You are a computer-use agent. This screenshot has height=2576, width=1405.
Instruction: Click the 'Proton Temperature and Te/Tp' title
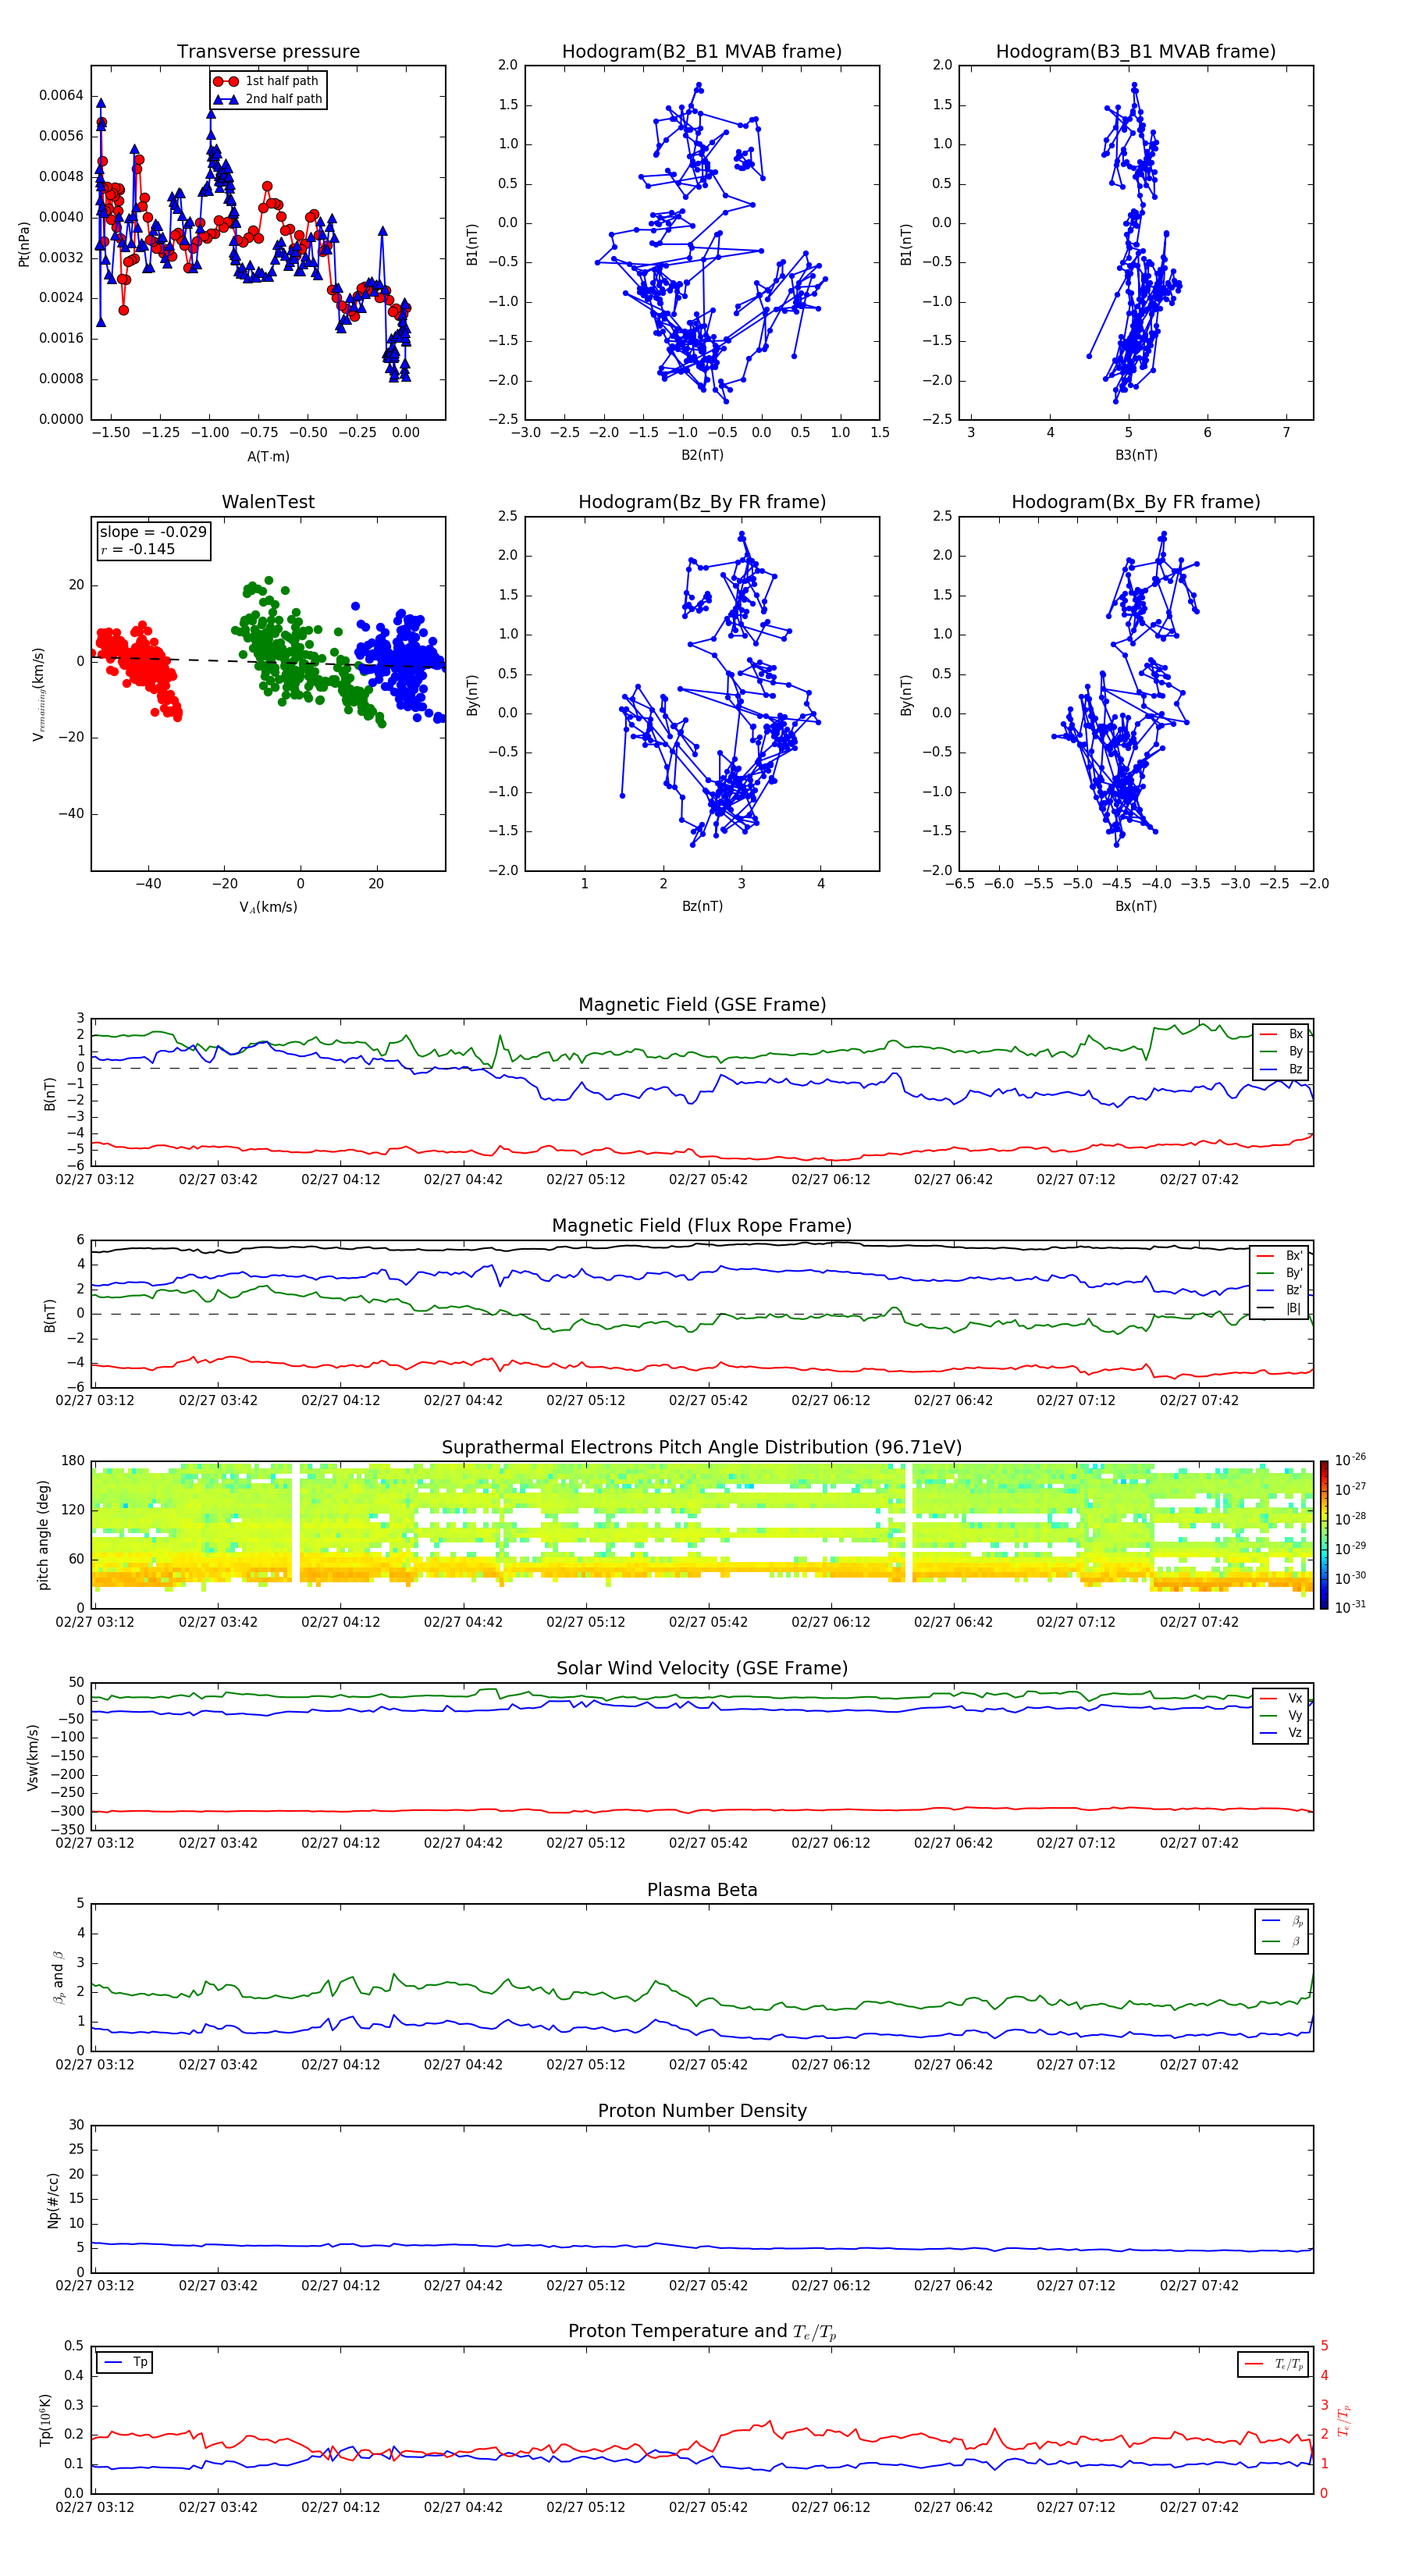pos(702,2332)
